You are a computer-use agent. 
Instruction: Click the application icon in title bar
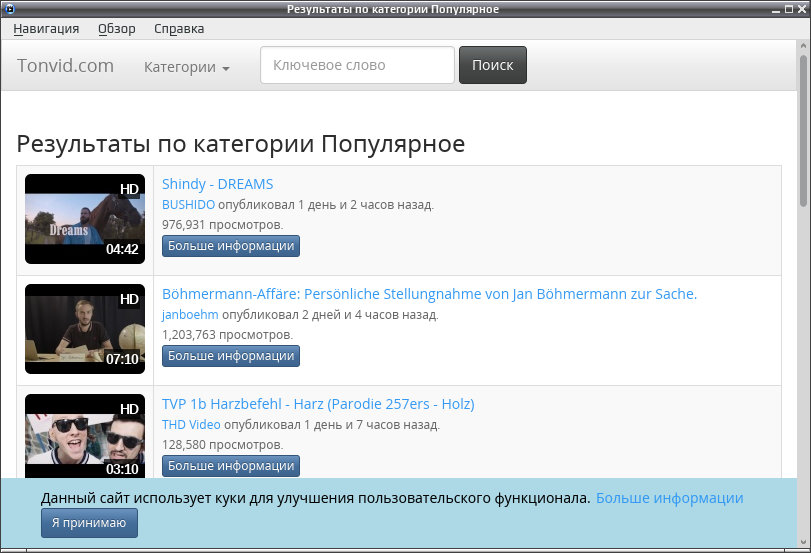(9, 9)
